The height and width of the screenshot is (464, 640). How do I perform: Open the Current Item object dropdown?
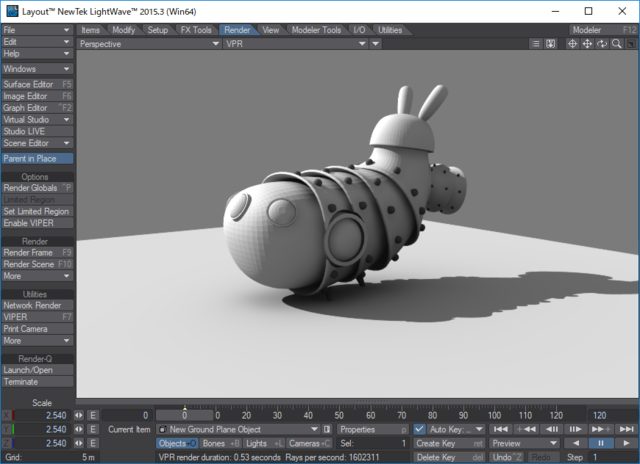(239, 429)
